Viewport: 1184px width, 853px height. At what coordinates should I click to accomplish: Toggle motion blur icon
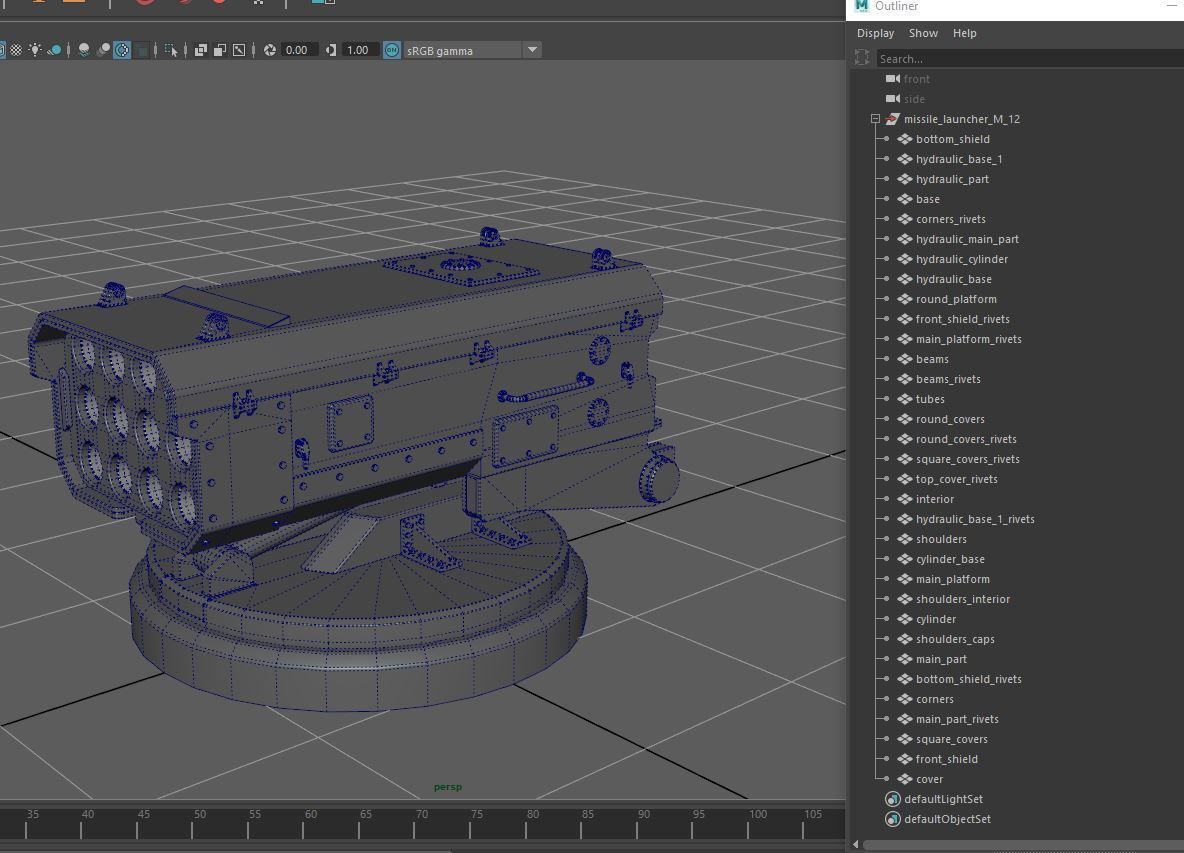103,50
